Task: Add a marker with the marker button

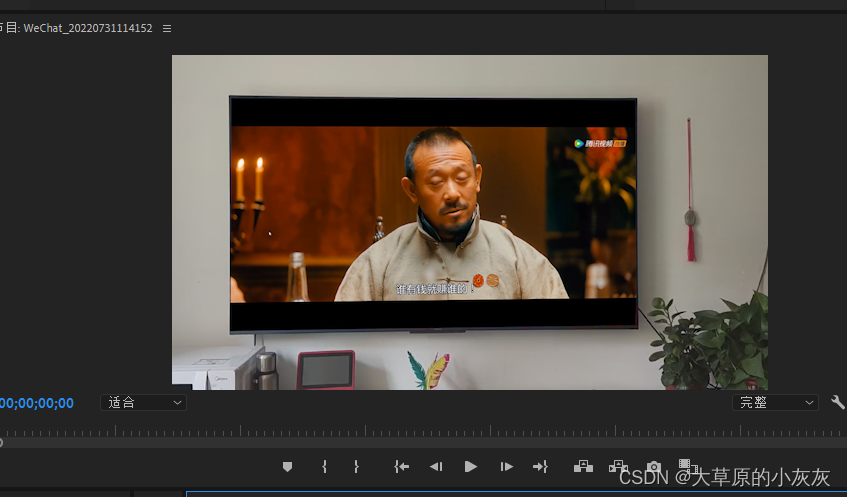Action: 287,467
